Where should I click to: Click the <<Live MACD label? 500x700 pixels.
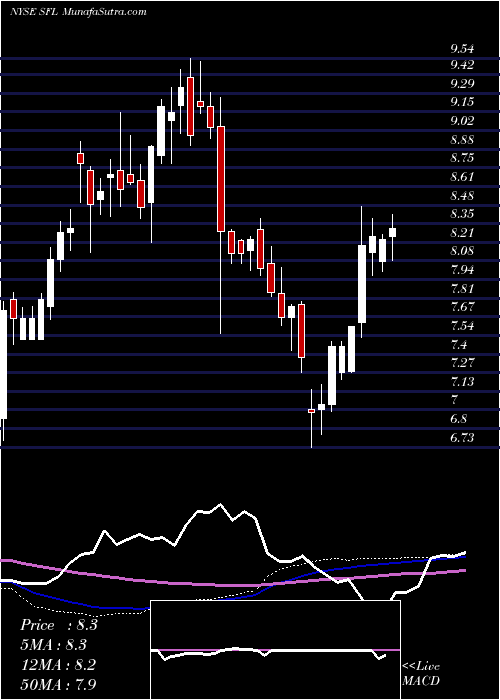421,673
